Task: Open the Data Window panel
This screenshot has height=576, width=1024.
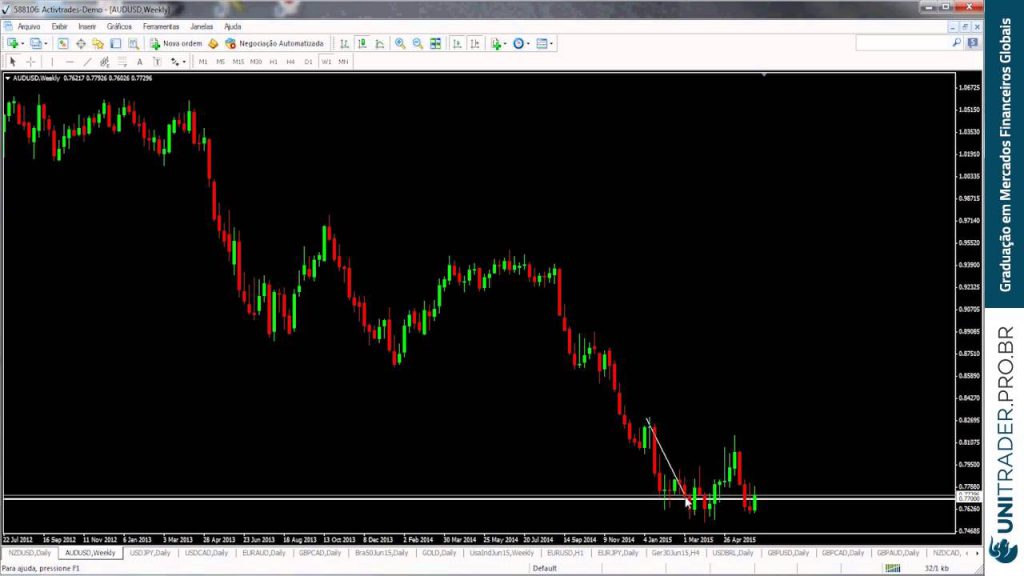Action: click(x=80, y=44)
